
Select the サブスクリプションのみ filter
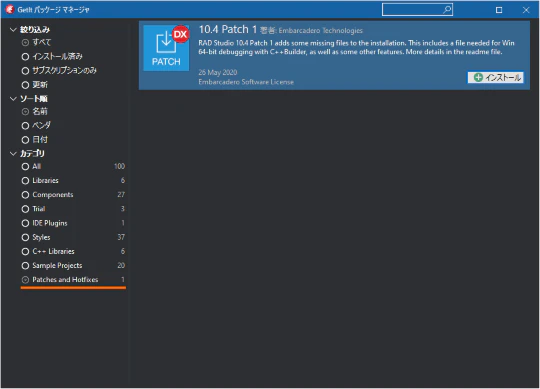[59, 71]
